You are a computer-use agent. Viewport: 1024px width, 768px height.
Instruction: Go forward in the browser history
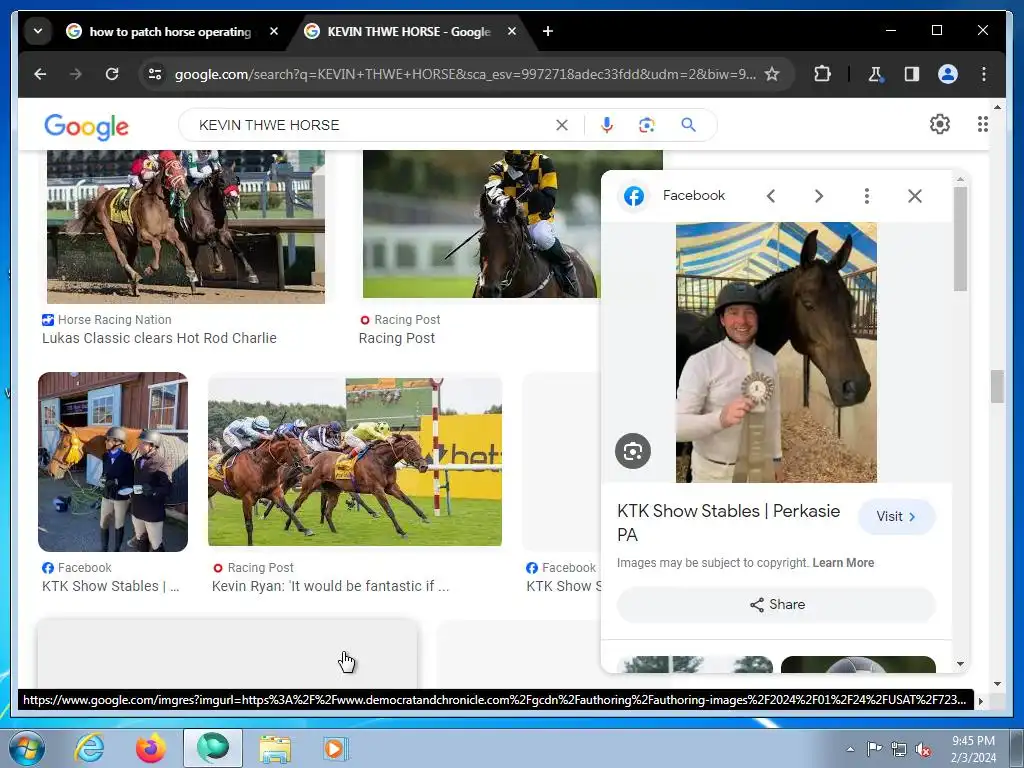pos(76,74)
